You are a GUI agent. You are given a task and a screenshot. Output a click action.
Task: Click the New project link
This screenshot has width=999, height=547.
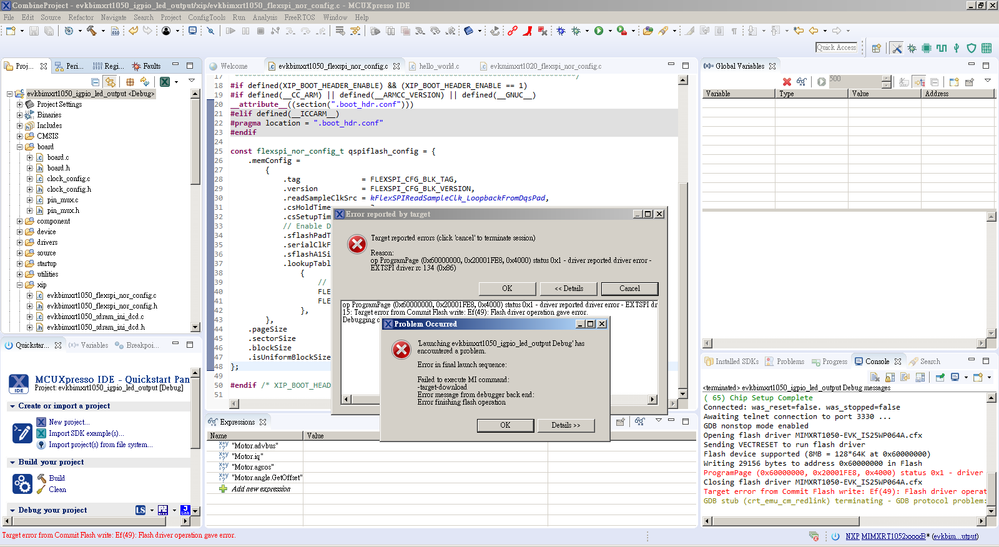[x=69, y=422]
